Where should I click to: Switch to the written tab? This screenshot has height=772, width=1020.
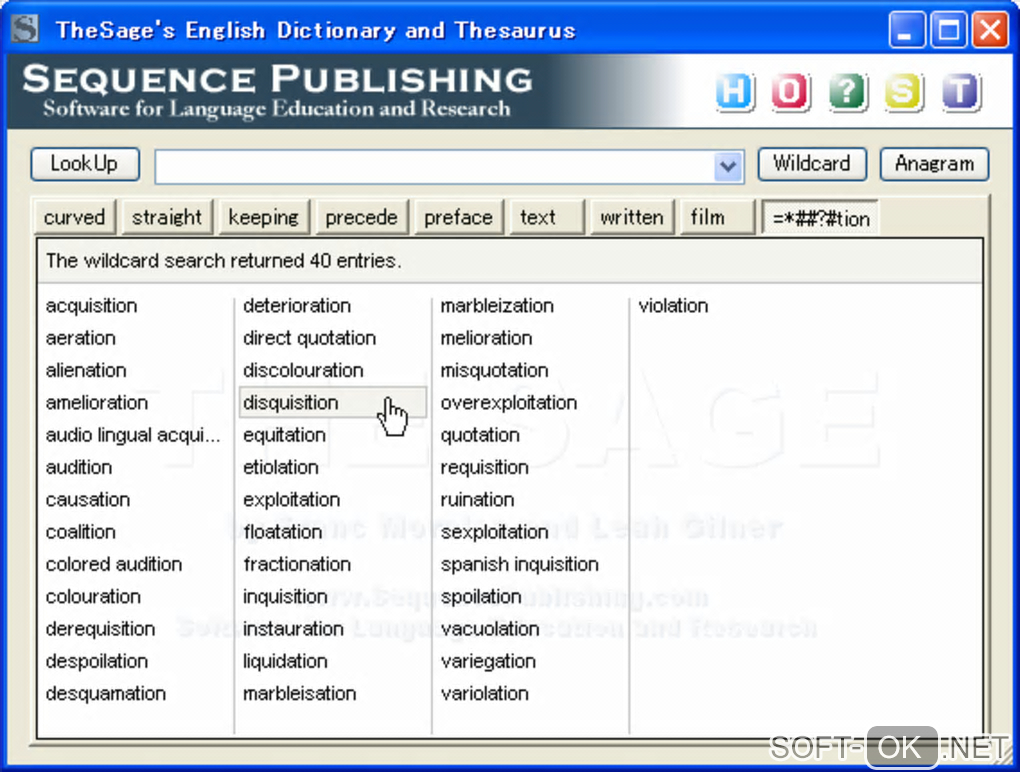click(x=632, y=217)
